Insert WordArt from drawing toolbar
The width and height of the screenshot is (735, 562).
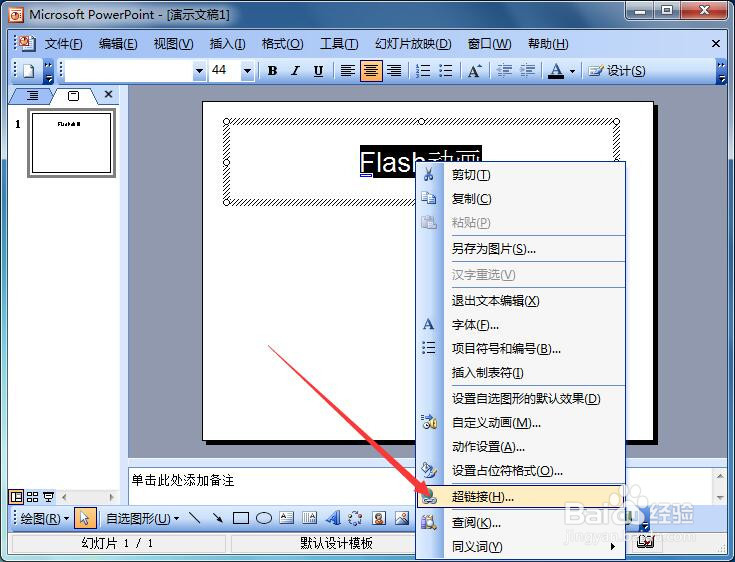(333, 518)
